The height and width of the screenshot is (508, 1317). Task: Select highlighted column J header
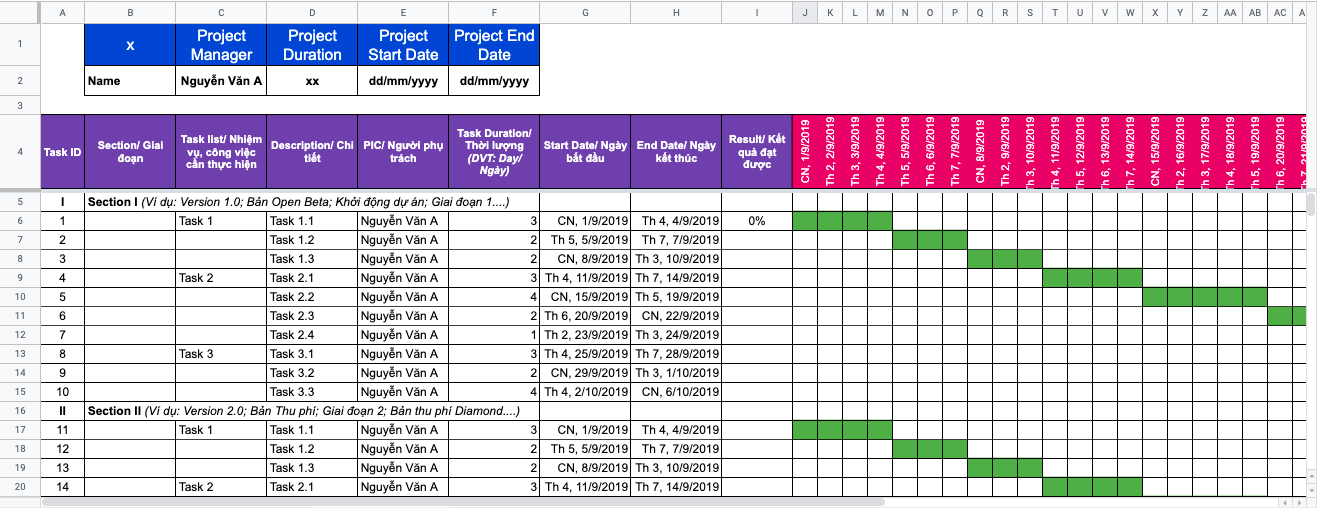[x=805, y=12]
